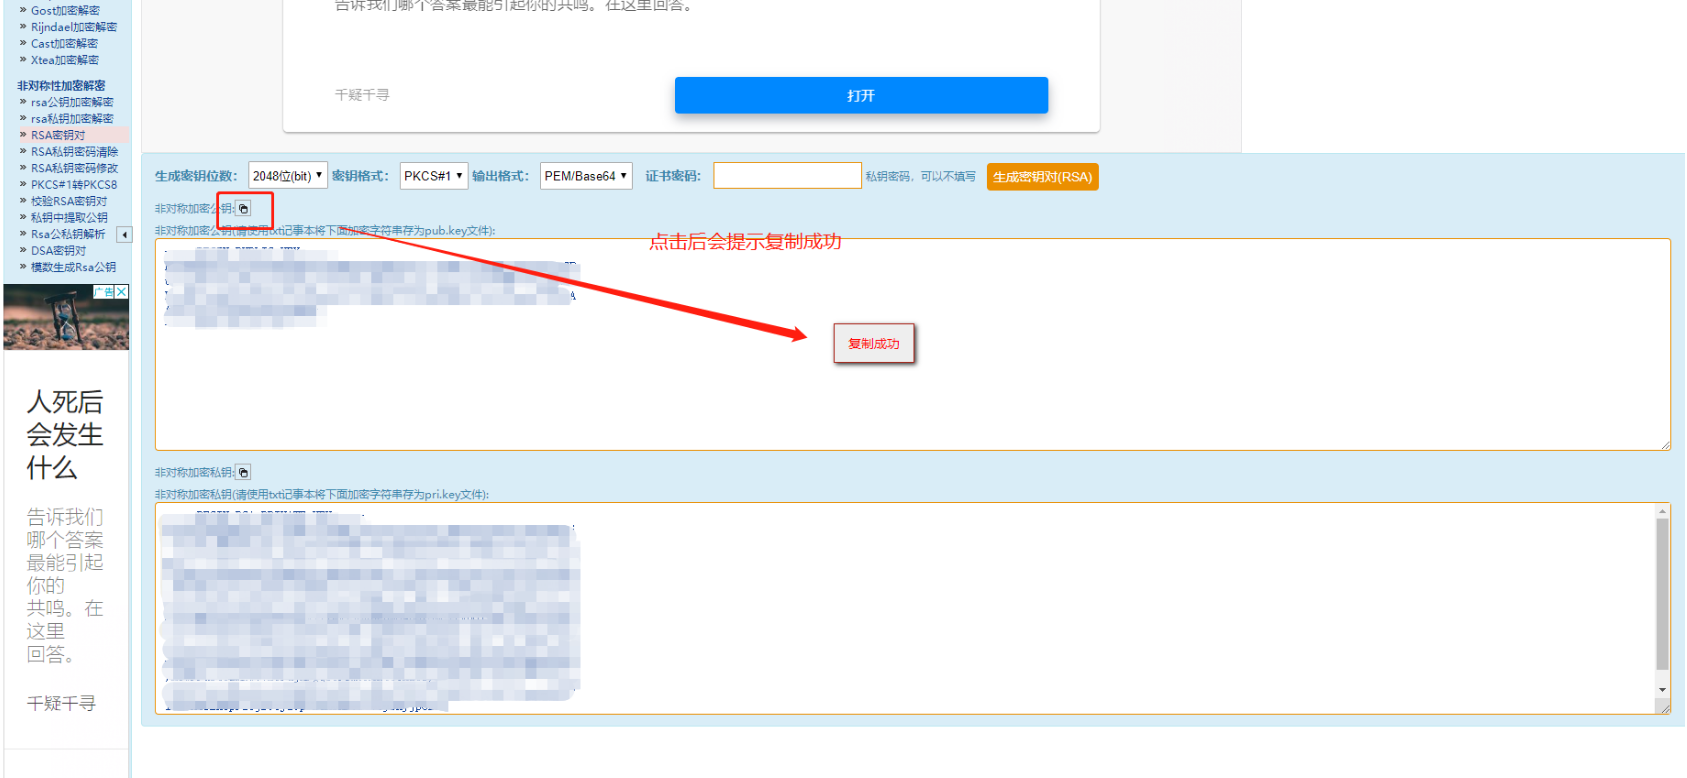Collapse the sidebar with the left arrow
This screenshot has height=778, width=1687.
tap(125, 235)
